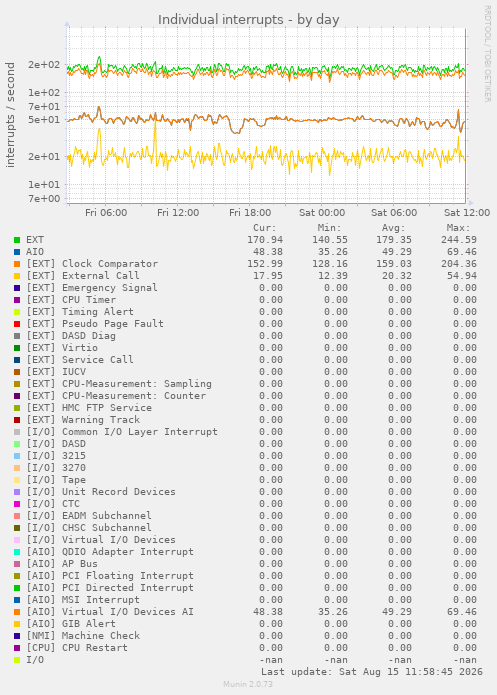
Task: Click the orange Clock Comparator legend swatch
Action: tap(17, 264)
